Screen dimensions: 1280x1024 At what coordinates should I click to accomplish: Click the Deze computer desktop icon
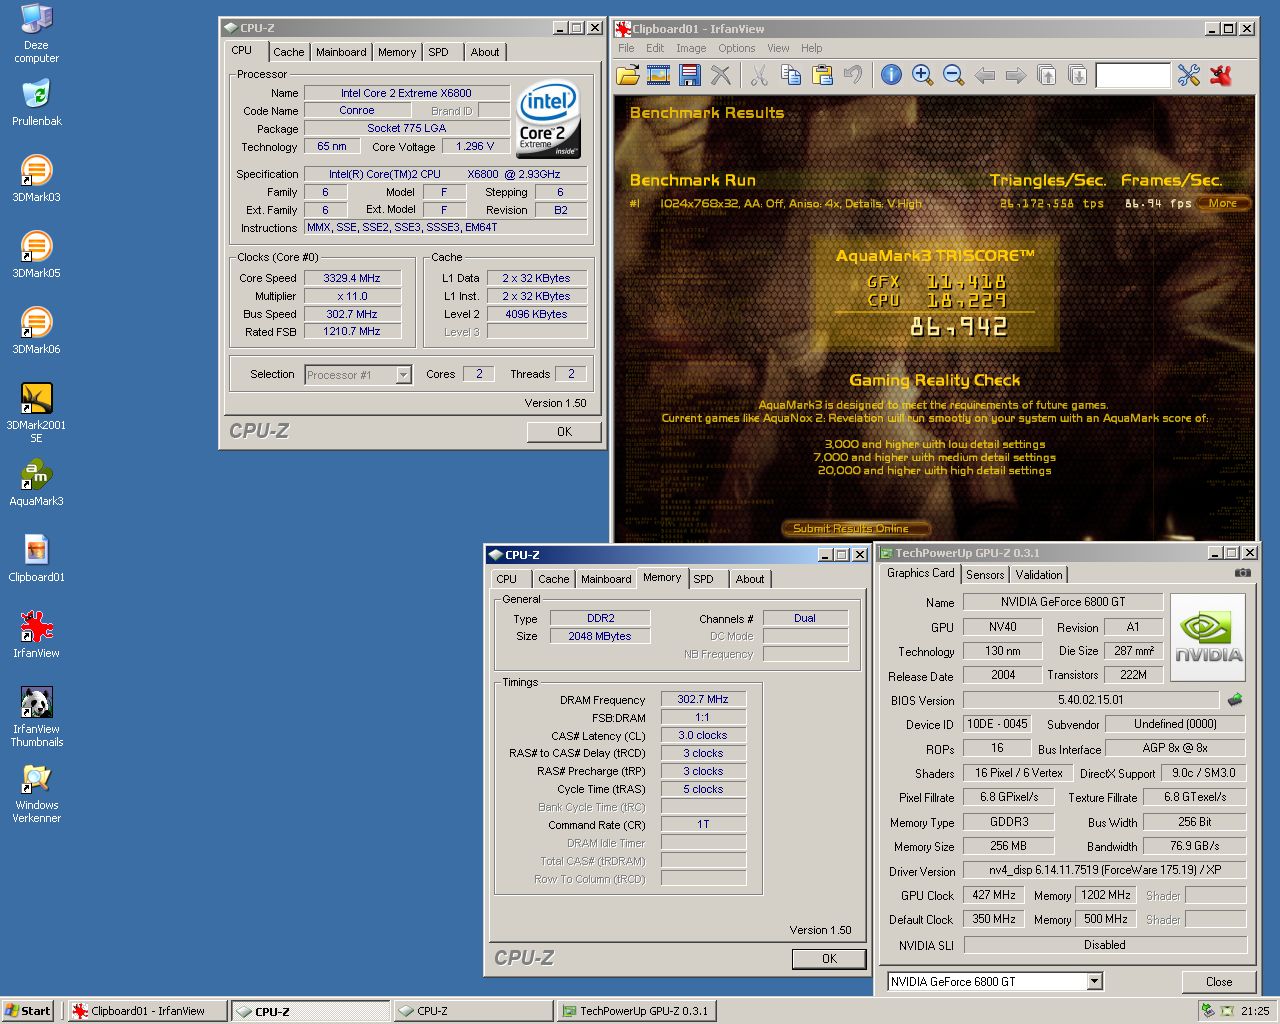pyautogui.click(x=36, y=33)
